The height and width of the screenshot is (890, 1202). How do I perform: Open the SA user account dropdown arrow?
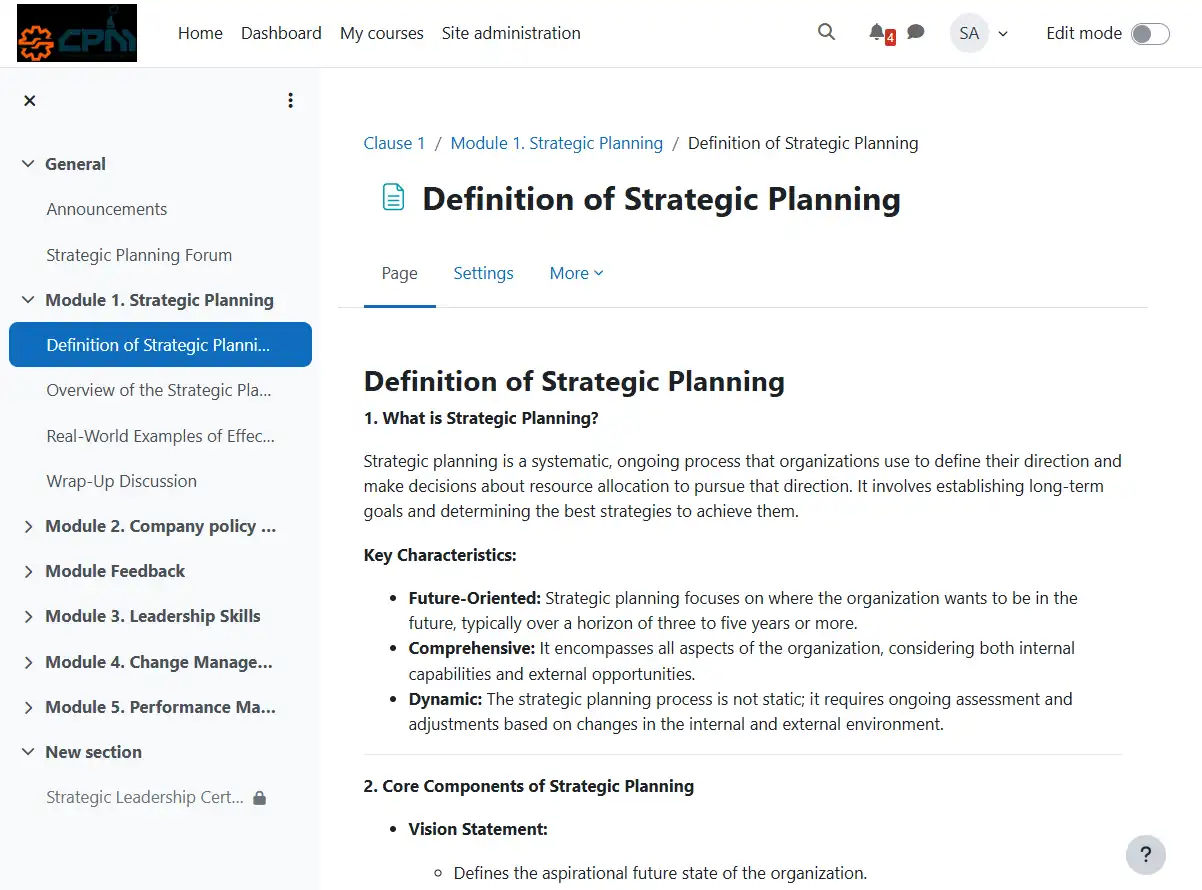pos(1003,33)
